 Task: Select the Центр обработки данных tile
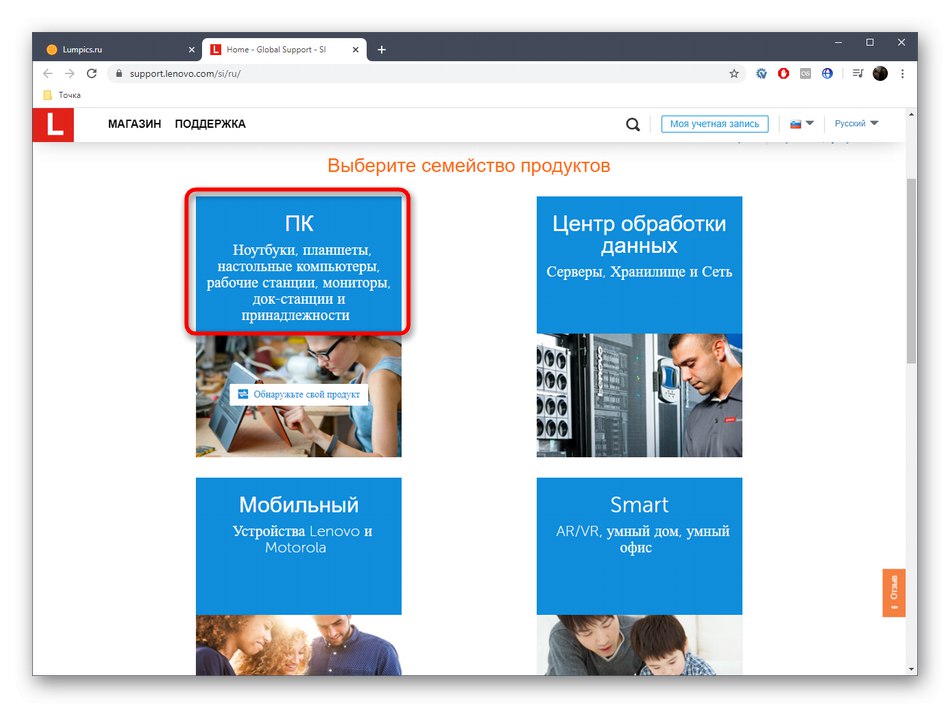click(639, 264)
